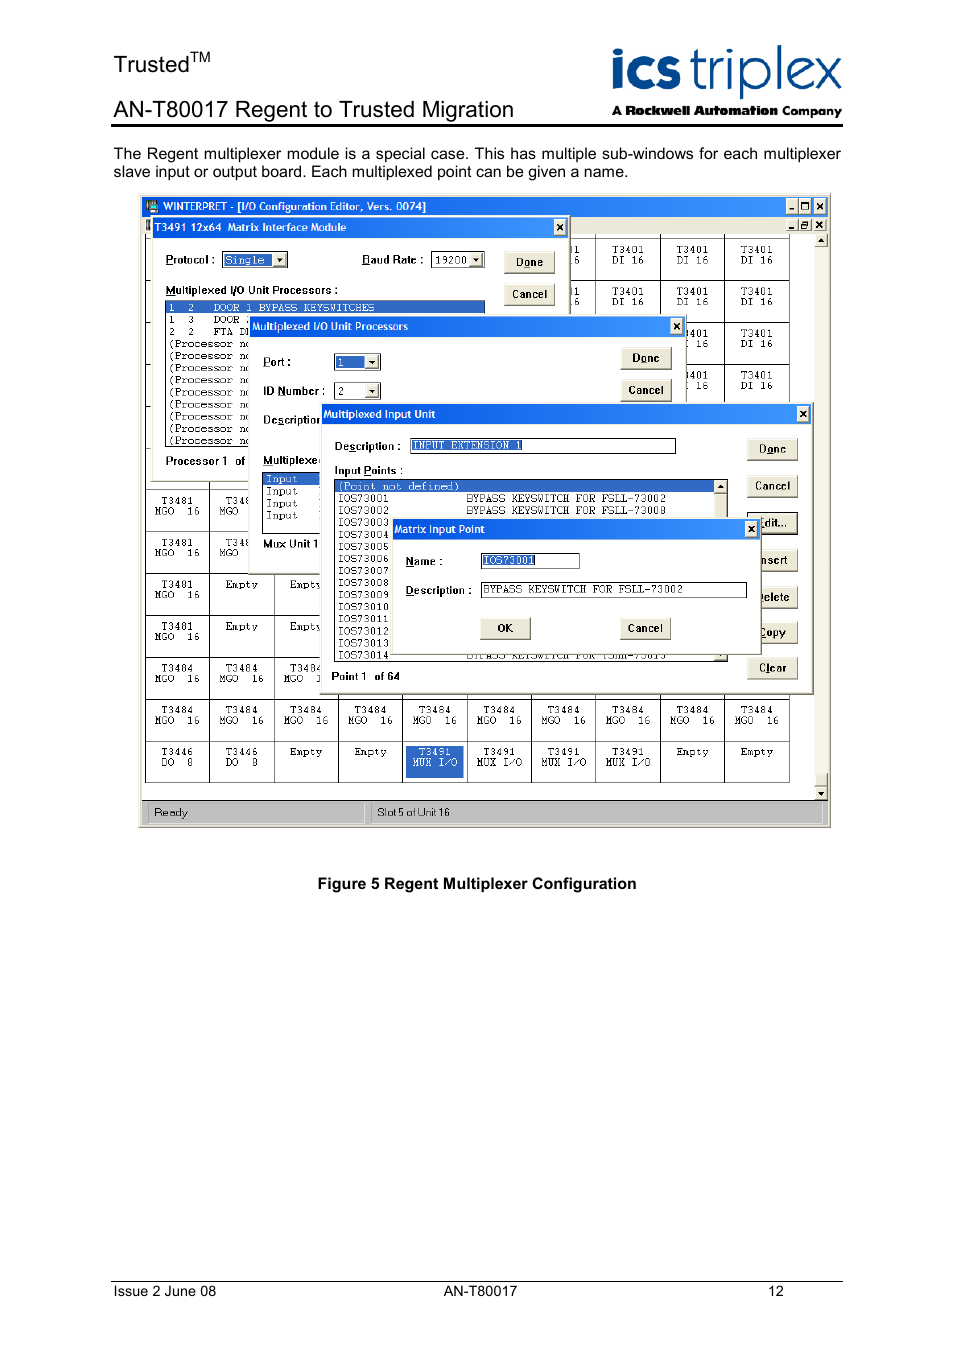The height and width of the screenshot is (1351, 954).
Task: Click Done in Multiplexed I/O Unit Processors dialog
Action: click(x=645, y=358)
